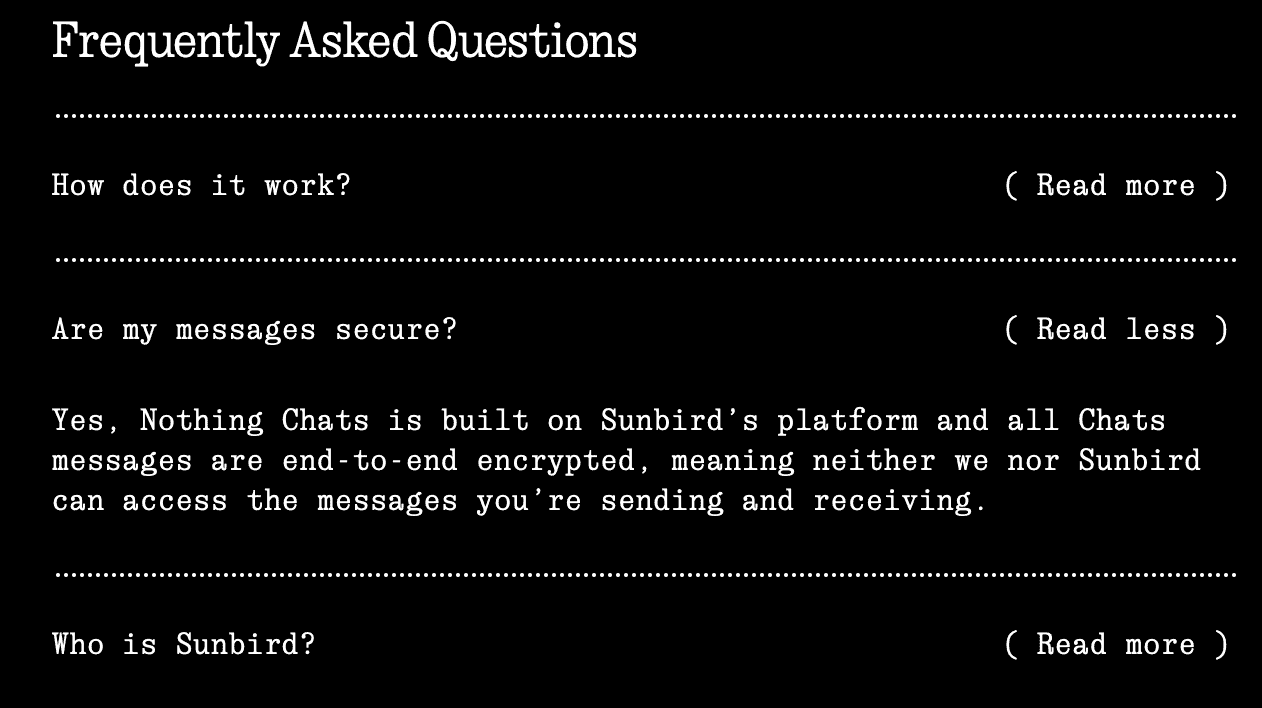Screen dimensions: 1262x708
Task: Click Read less beside "Are my messages secure?"
Action: pos(1117,329)
